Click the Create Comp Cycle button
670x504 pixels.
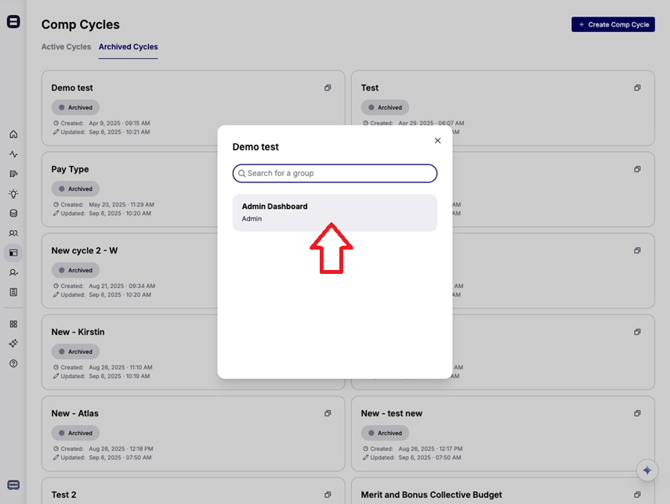tap(613, 24)
